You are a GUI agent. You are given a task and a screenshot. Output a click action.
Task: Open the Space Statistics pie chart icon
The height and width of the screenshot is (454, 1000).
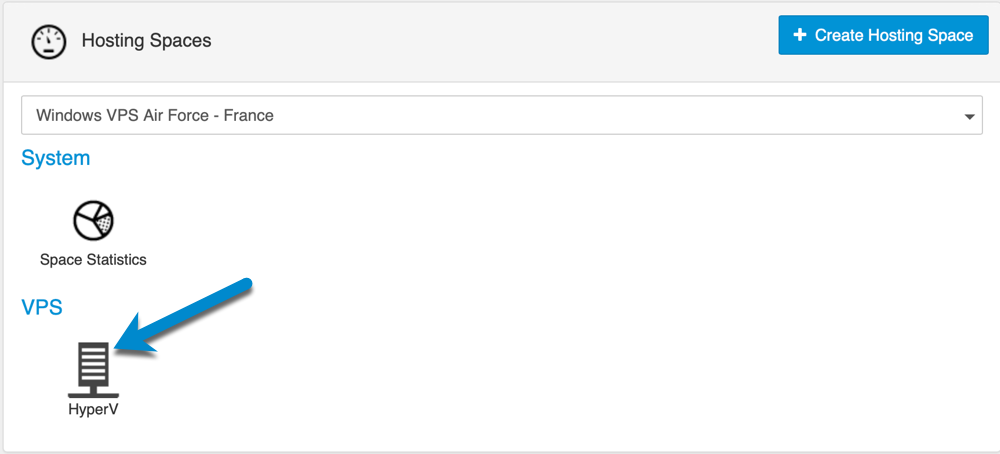point(93,221)
